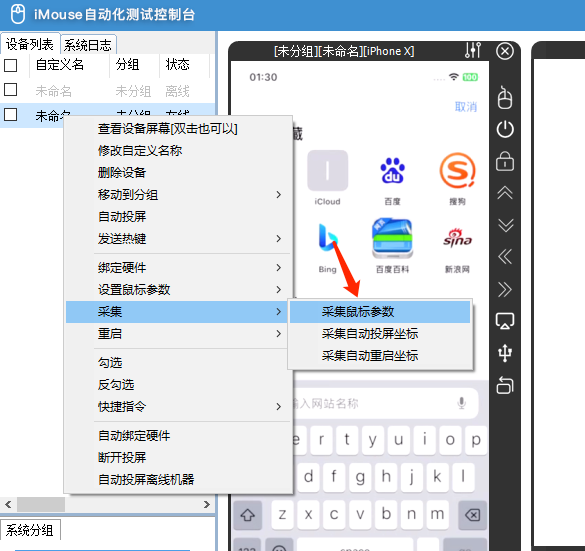Expand the 发送热键 submenu
Screen dimensions: 585x551
click(x=178, y=239)
